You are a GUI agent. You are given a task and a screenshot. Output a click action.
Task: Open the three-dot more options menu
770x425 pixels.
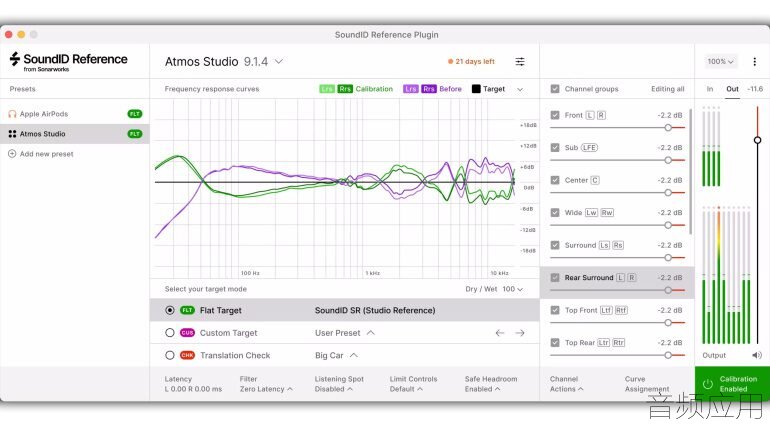(x=754, y=61)
